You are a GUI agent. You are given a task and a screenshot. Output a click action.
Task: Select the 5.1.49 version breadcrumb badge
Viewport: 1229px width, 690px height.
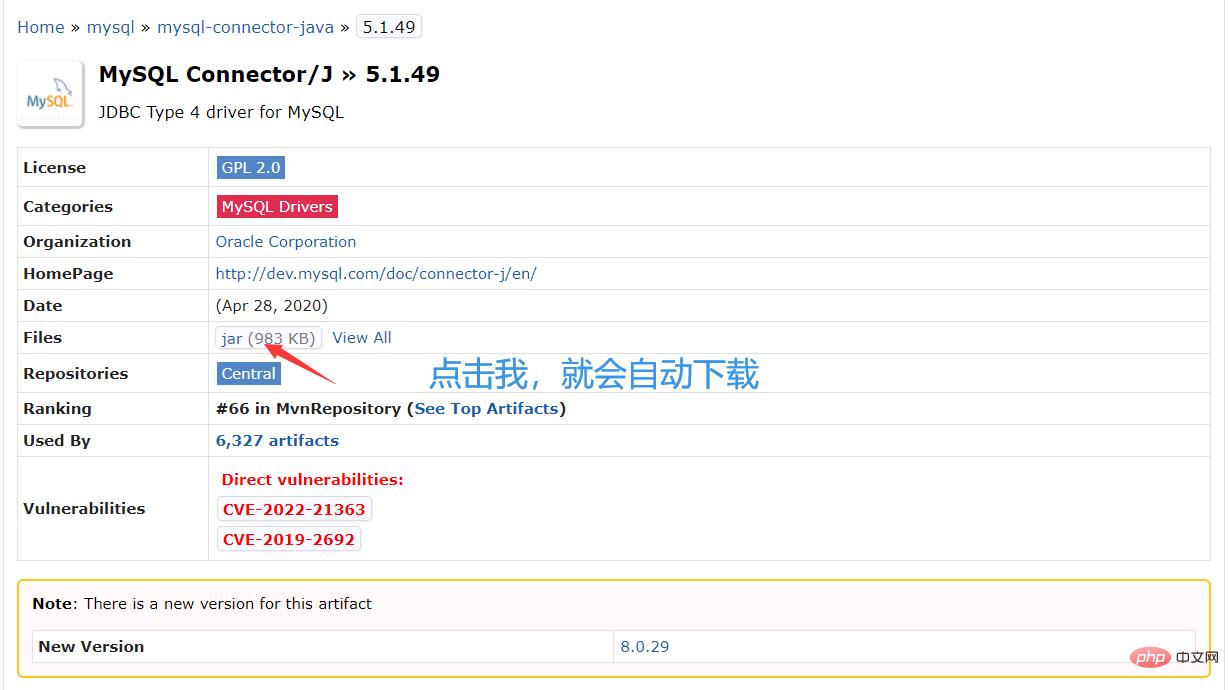pyautogui.click(x=389, y=27)
